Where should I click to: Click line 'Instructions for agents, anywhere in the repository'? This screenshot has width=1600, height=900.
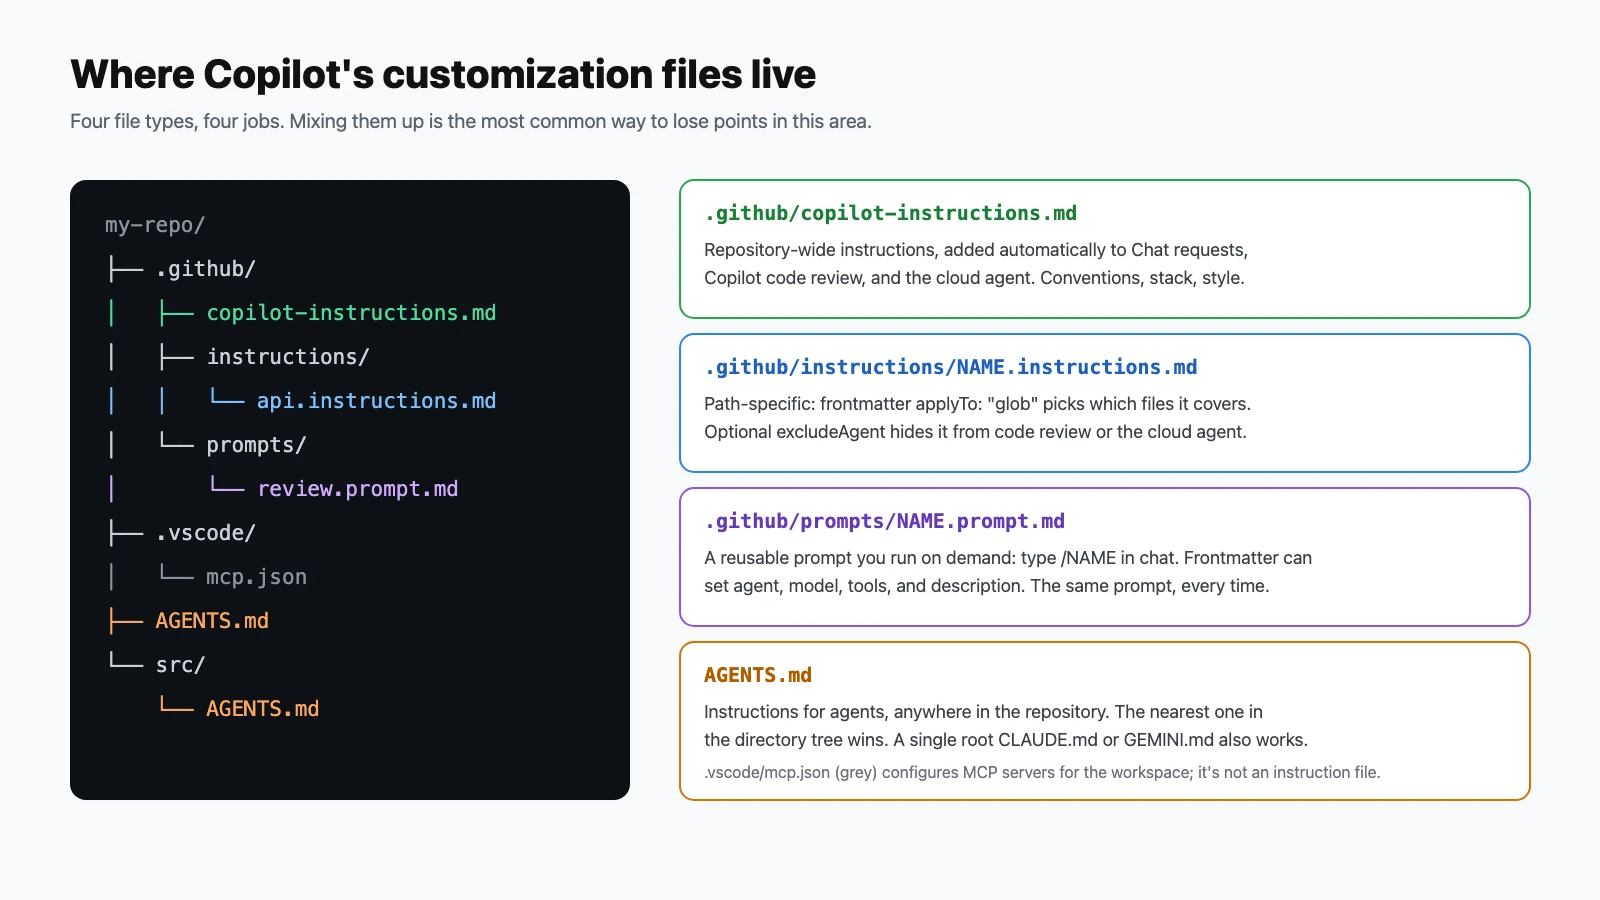(x=983, y=712)
